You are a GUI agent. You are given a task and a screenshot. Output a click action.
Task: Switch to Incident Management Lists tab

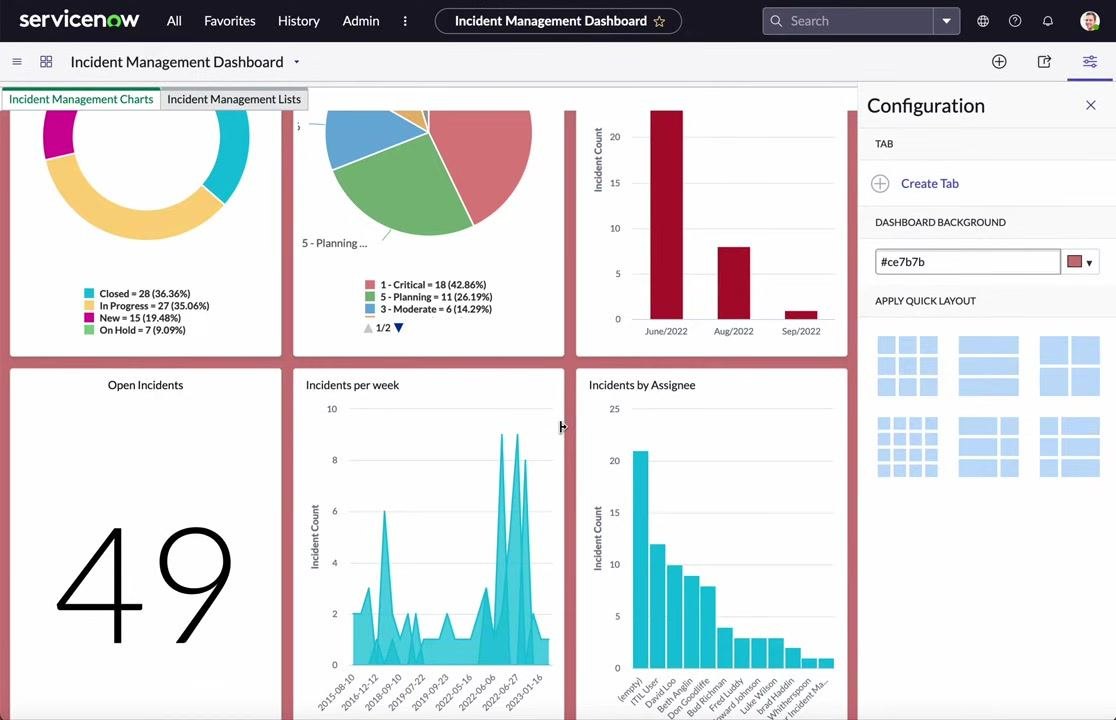(234, 100)
